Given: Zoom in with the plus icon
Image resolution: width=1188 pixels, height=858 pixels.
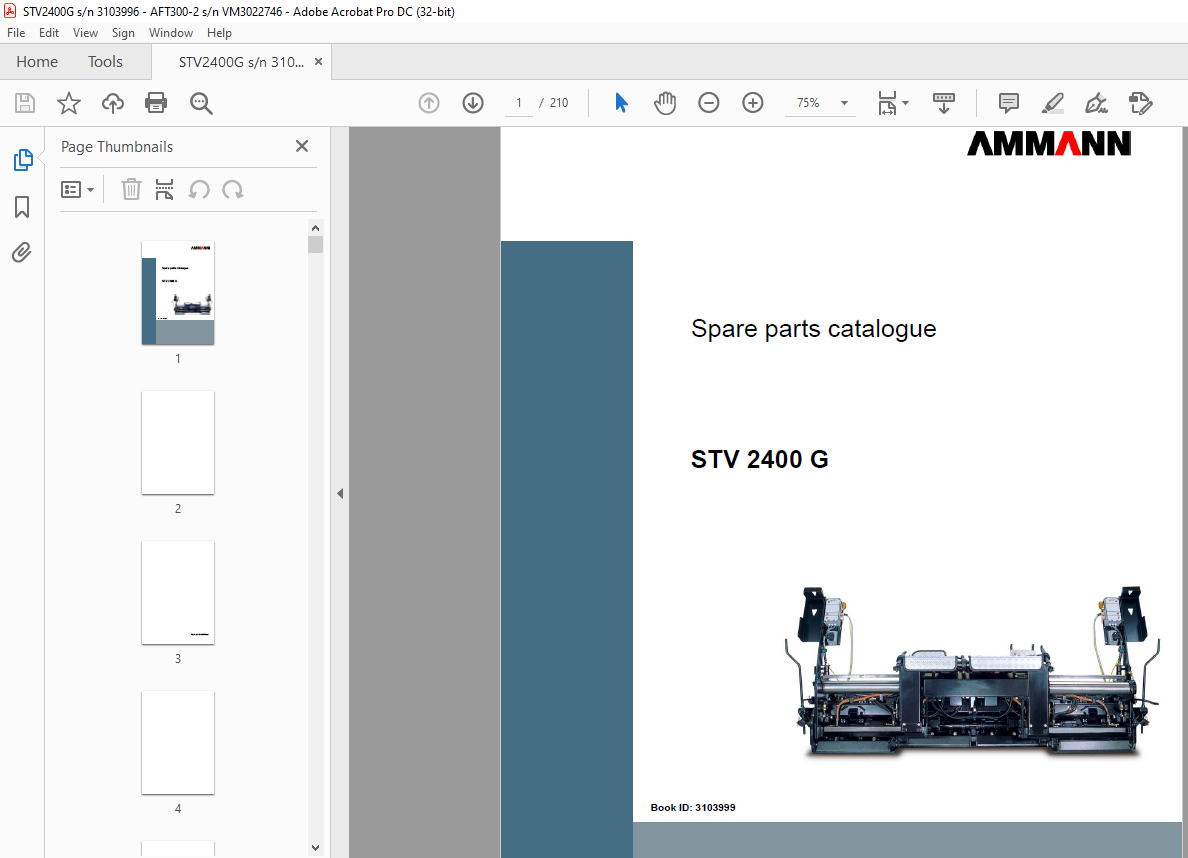Looking at the screenshot, I should pos(752,103).
